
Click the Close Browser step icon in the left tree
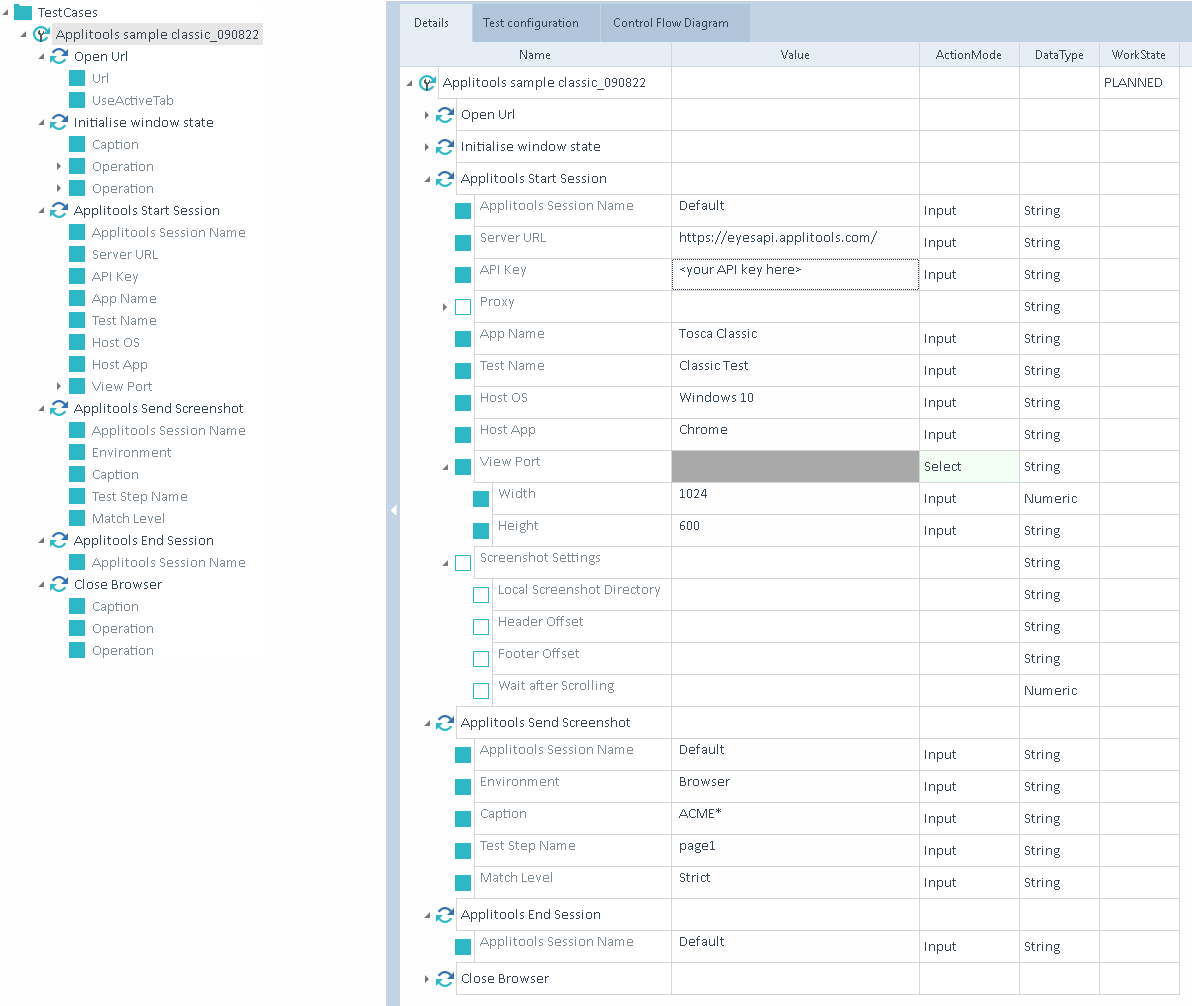[x=59, y=585]
